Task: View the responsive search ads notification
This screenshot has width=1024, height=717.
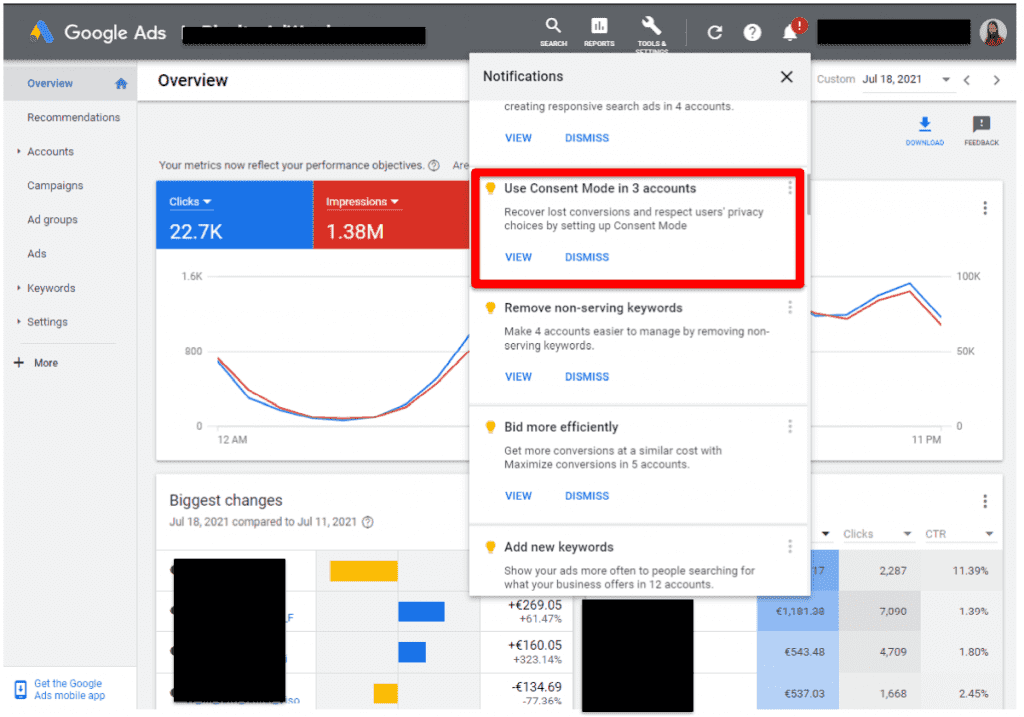Action: pos(519,138)
